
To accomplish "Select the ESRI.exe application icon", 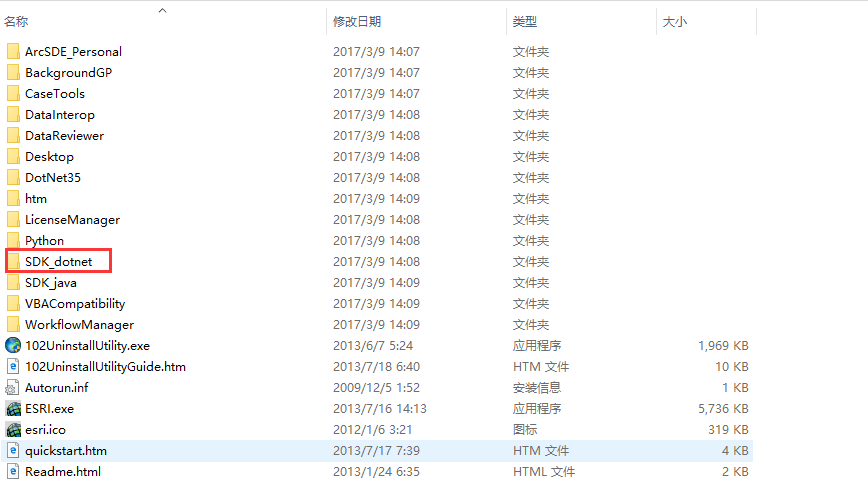I will tap(13, 409).
